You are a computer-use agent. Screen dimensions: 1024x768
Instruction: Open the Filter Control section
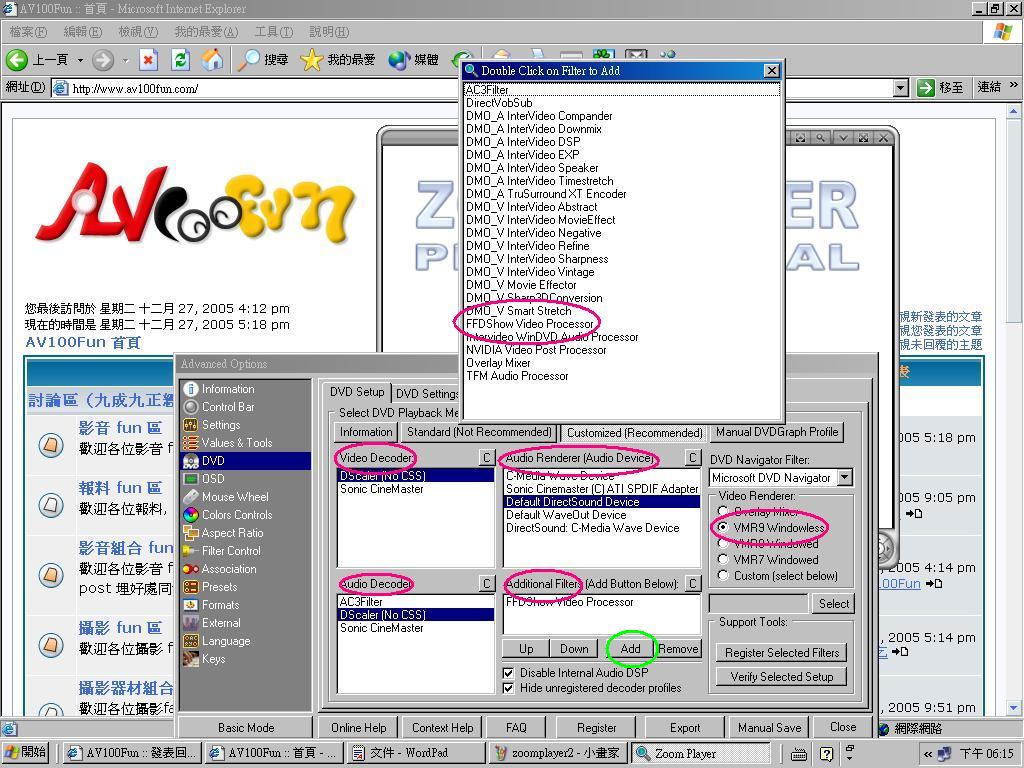tap(231, 551)
